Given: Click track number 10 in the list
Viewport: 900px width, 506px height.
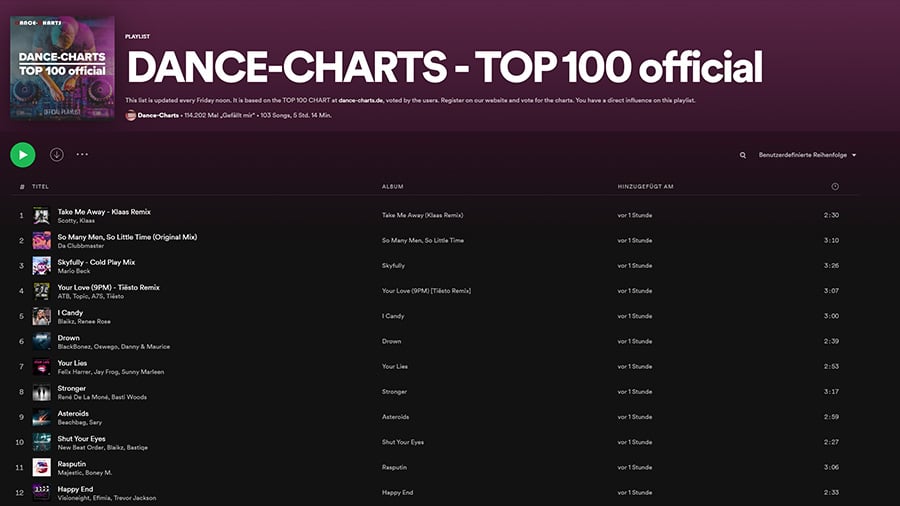Looking at the screenshot, I should 20,442.
